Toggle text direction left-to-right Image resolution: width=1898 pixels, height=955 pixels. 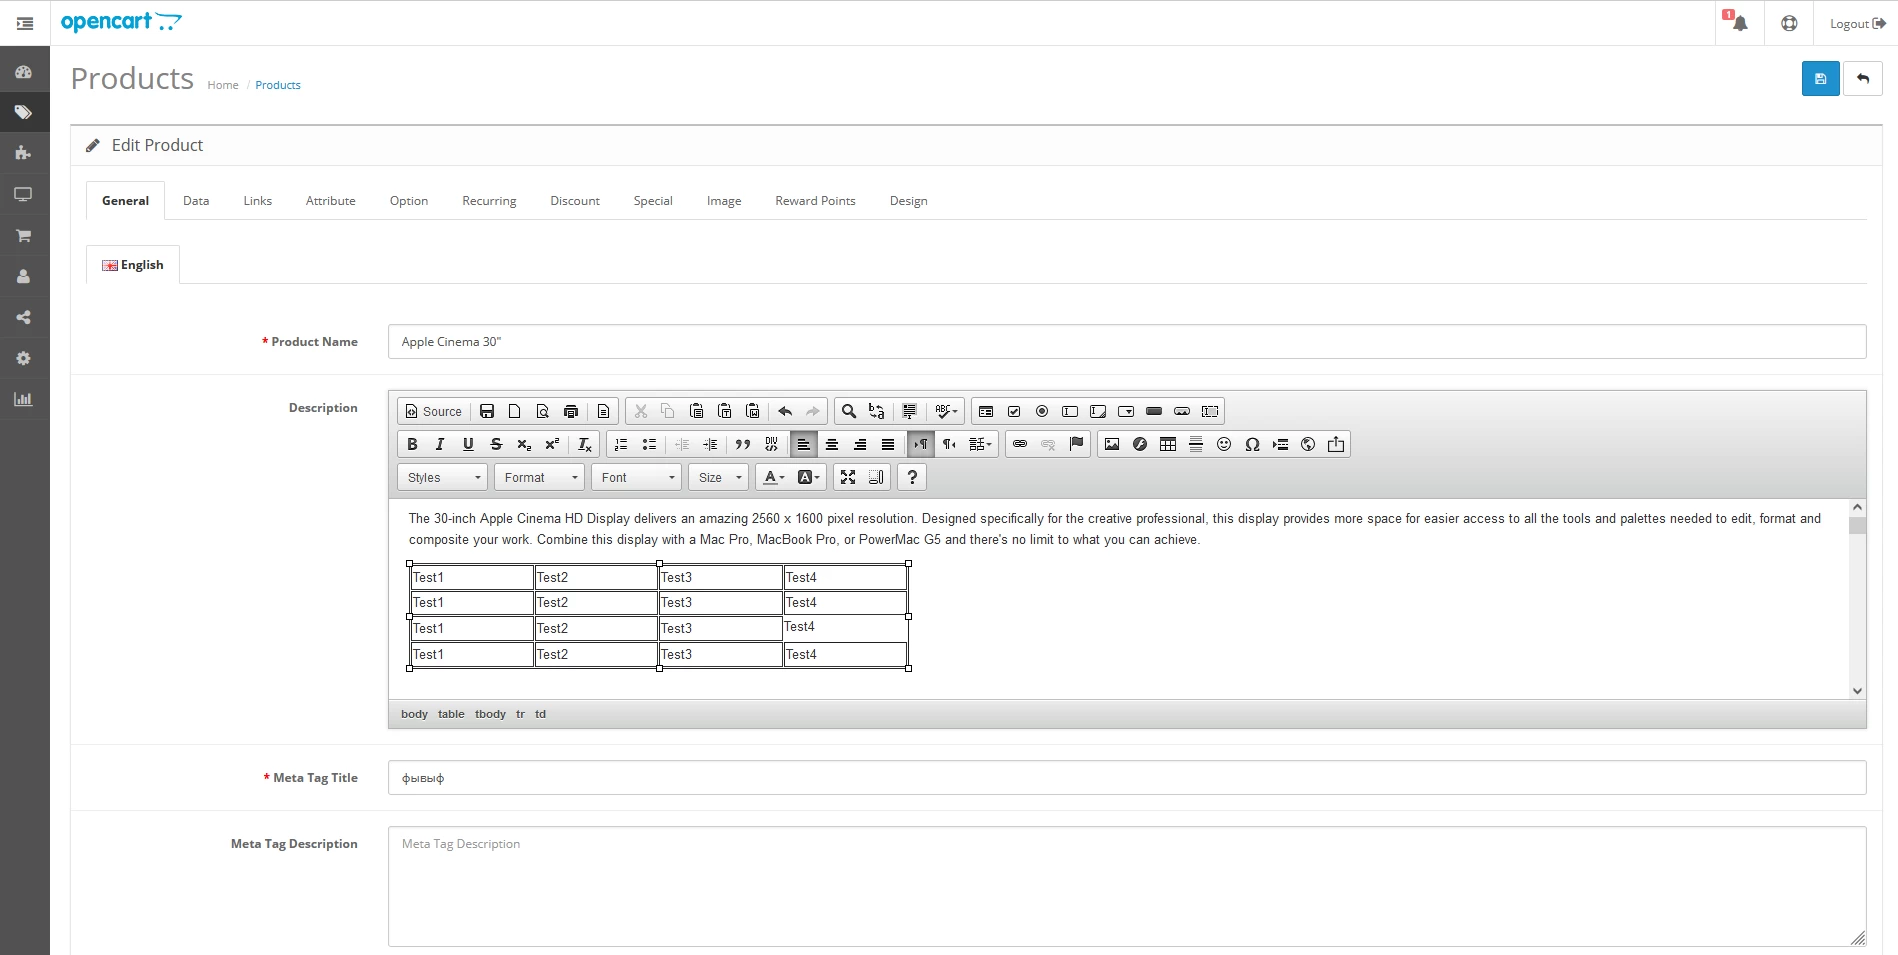921,444
